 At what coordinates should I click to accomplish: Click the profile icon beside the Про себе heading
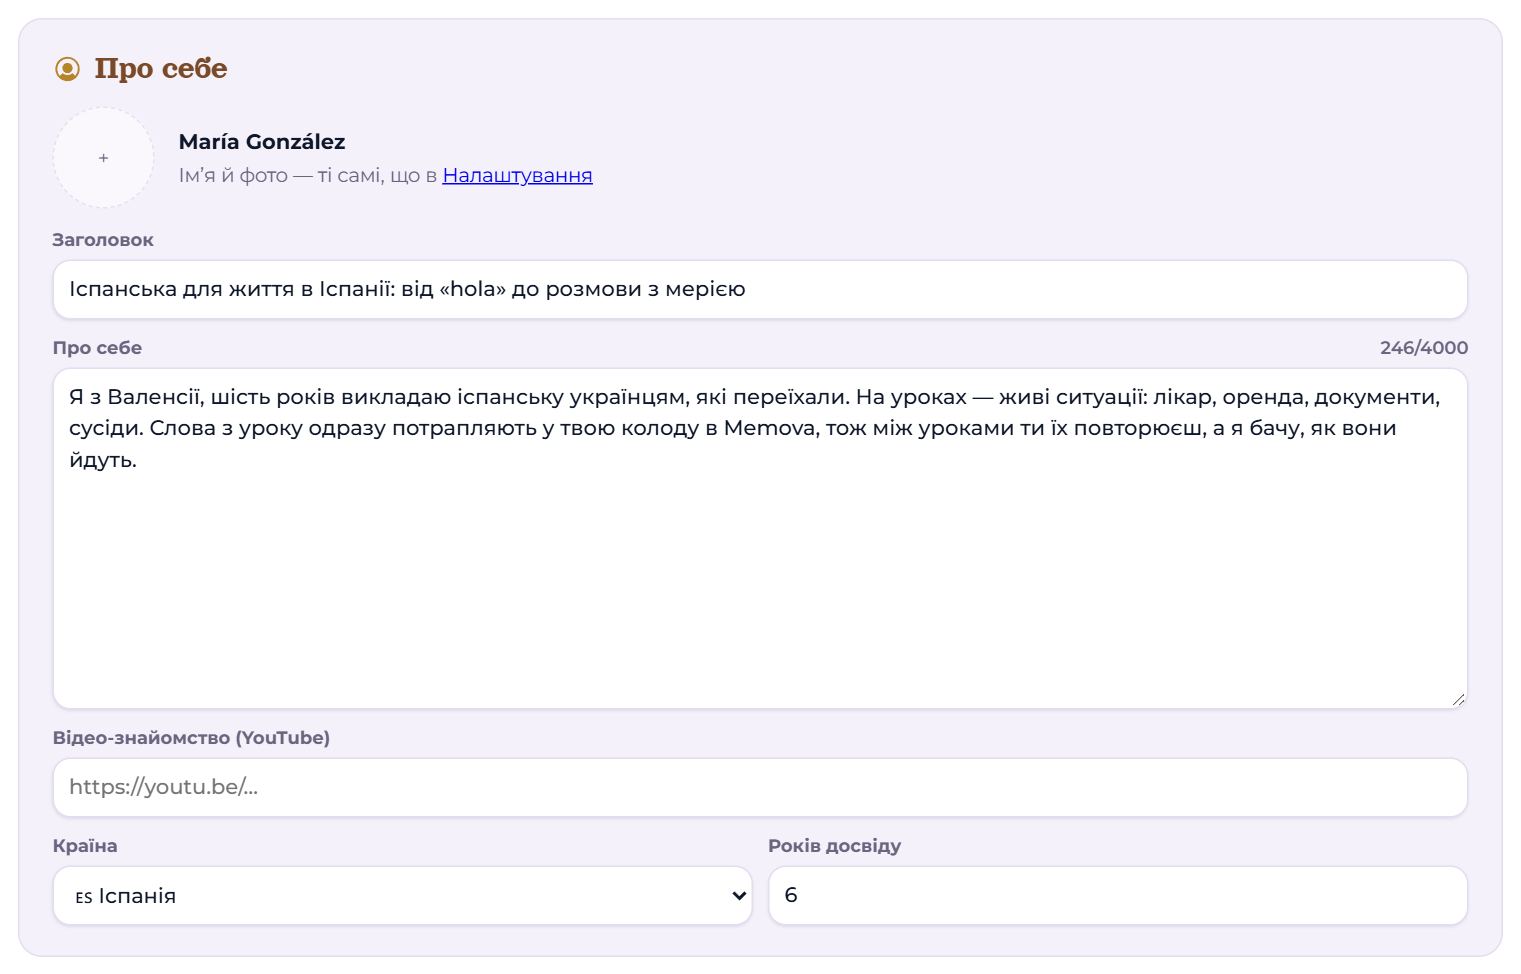tap(67, 69)
